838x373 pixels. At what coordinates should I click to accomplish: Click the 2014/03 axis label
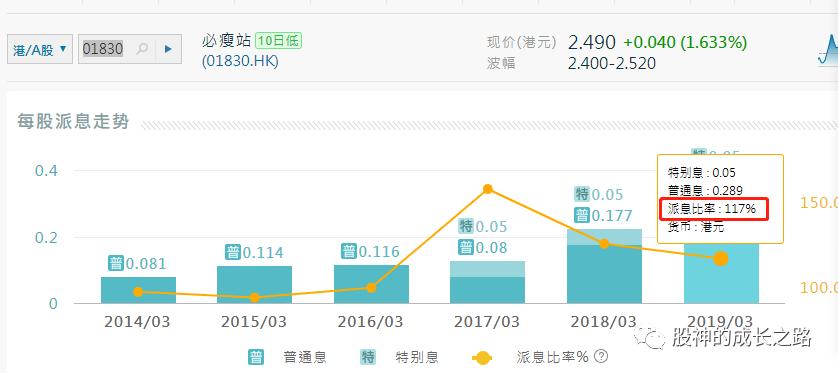point(137,322)
